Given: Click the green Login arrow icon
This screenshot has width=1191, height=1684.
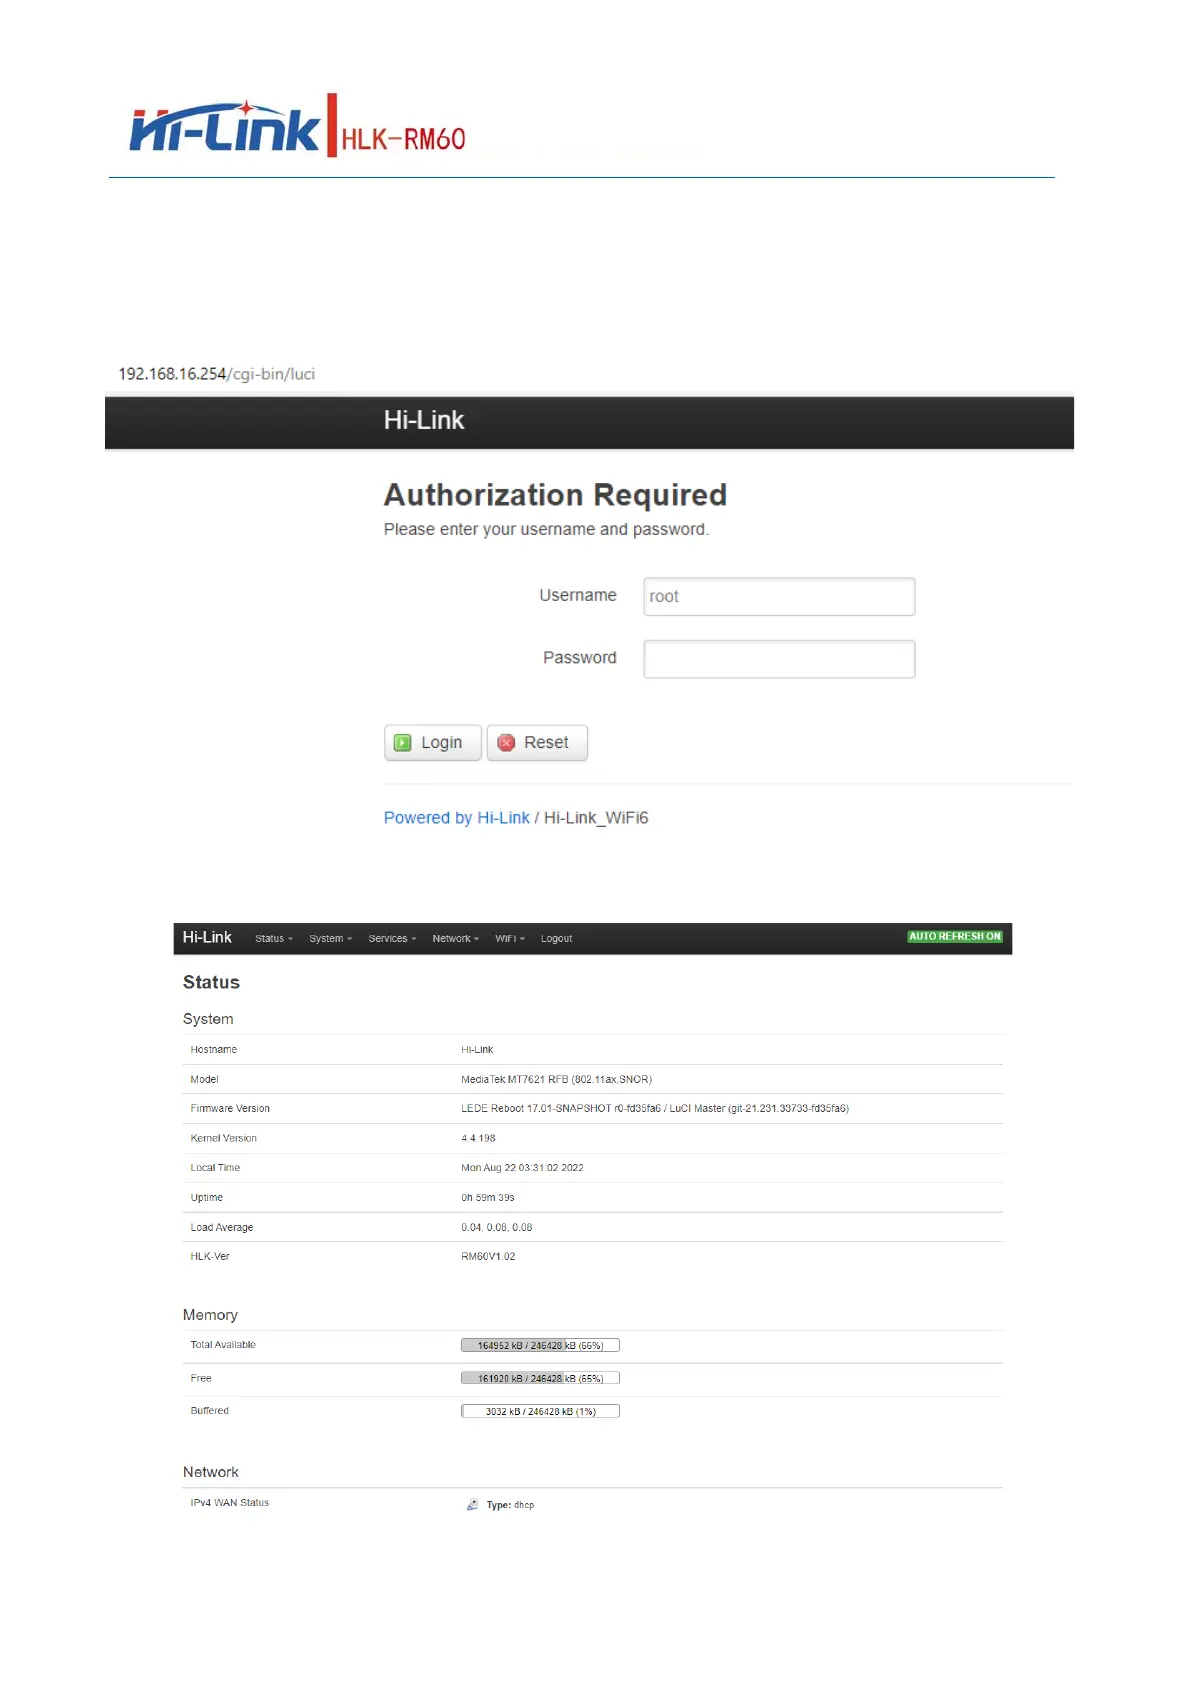Looking at the screenshot, I should coord(403,743).
